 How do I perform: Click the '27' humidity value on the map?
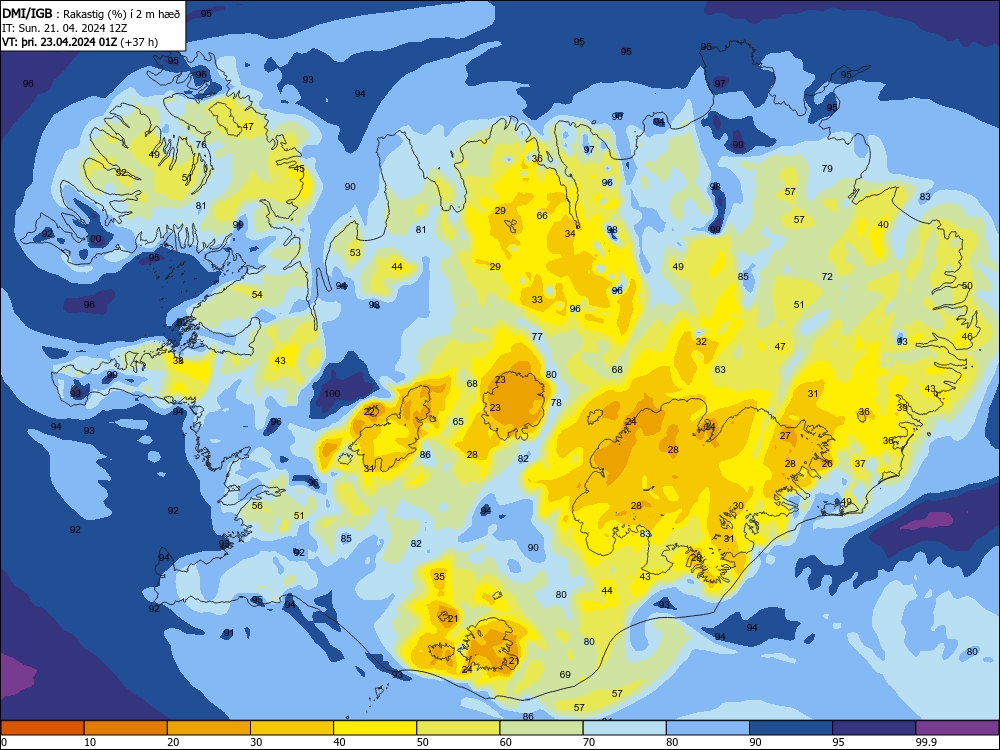pyautogui.click(x=785, y=436)
